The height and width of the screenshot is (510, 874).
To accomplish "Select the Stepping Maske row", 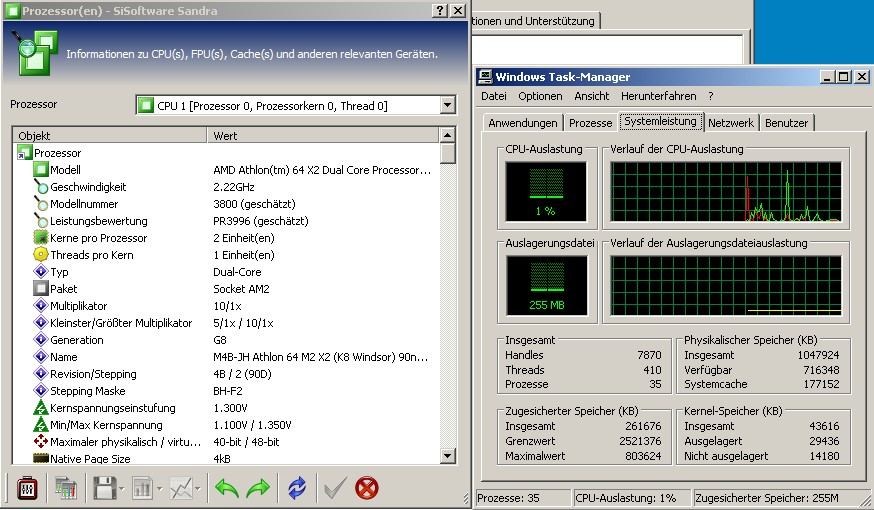I will click(226, 391).
